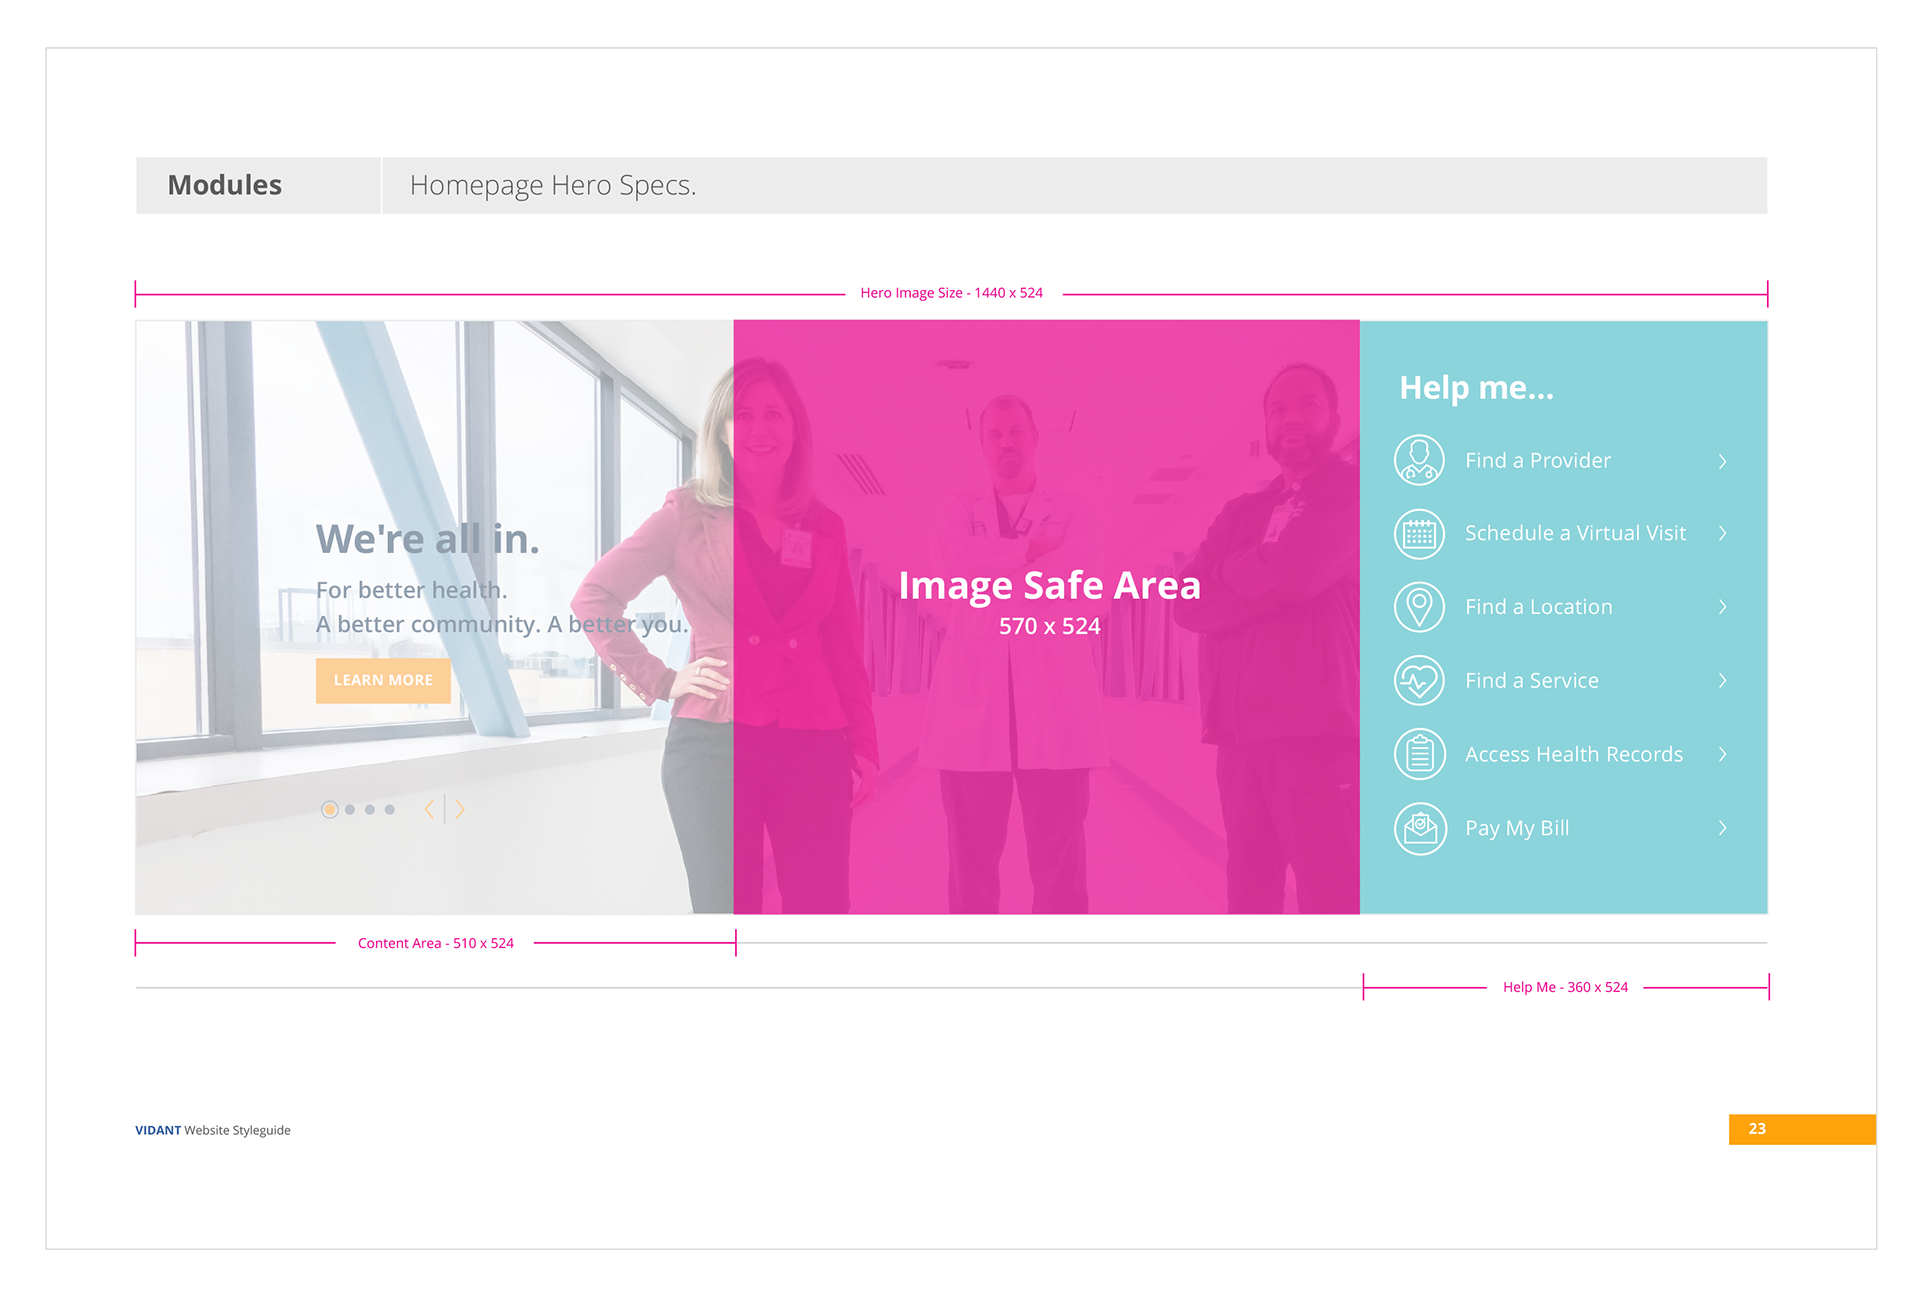
Task: Open the Access Health Records link
Action: pos(1574,754)
